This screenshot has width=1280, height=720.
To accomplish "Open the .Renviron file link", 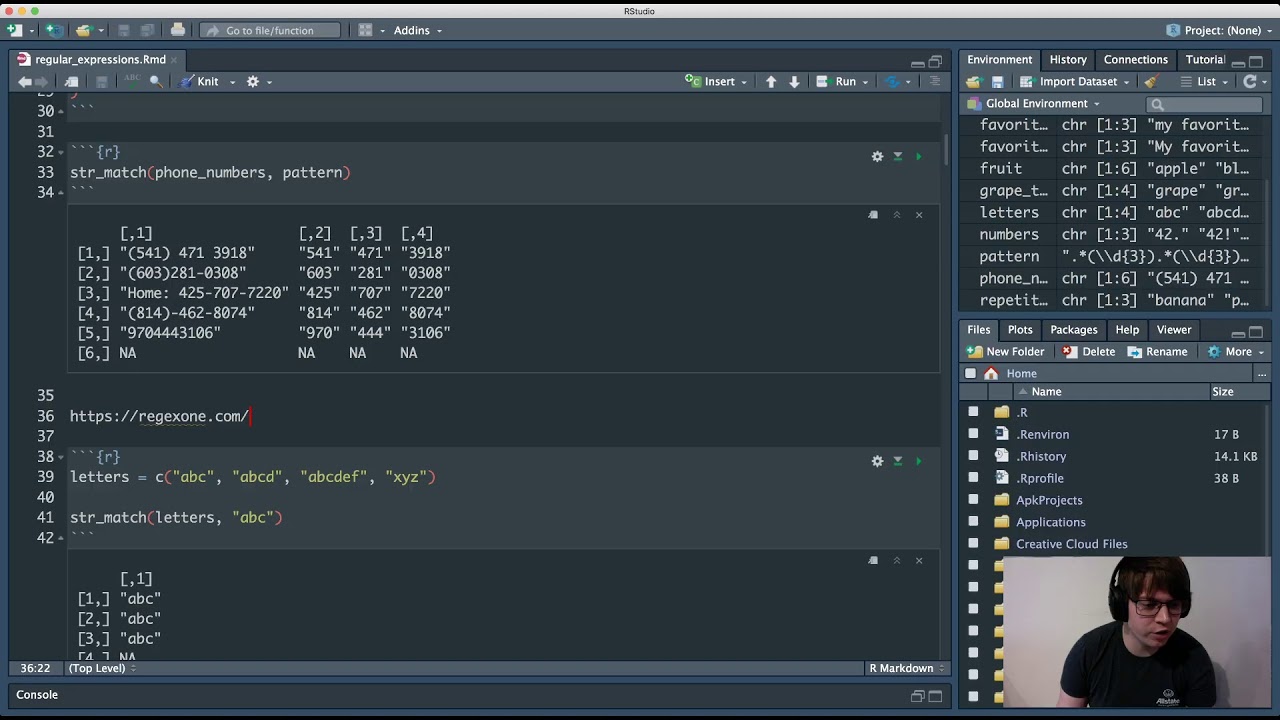I will pyautogui.click(x=1043, y=434).
